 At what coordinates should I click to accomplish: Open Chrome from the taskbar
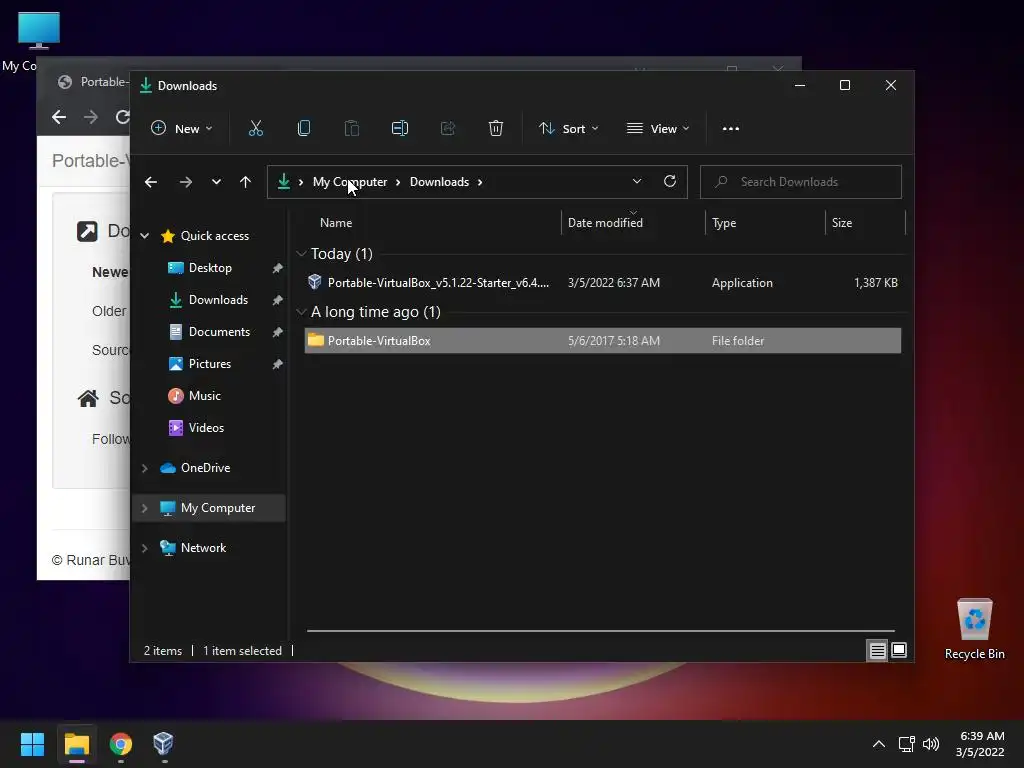pyautogui.click(x=121, y=744)
